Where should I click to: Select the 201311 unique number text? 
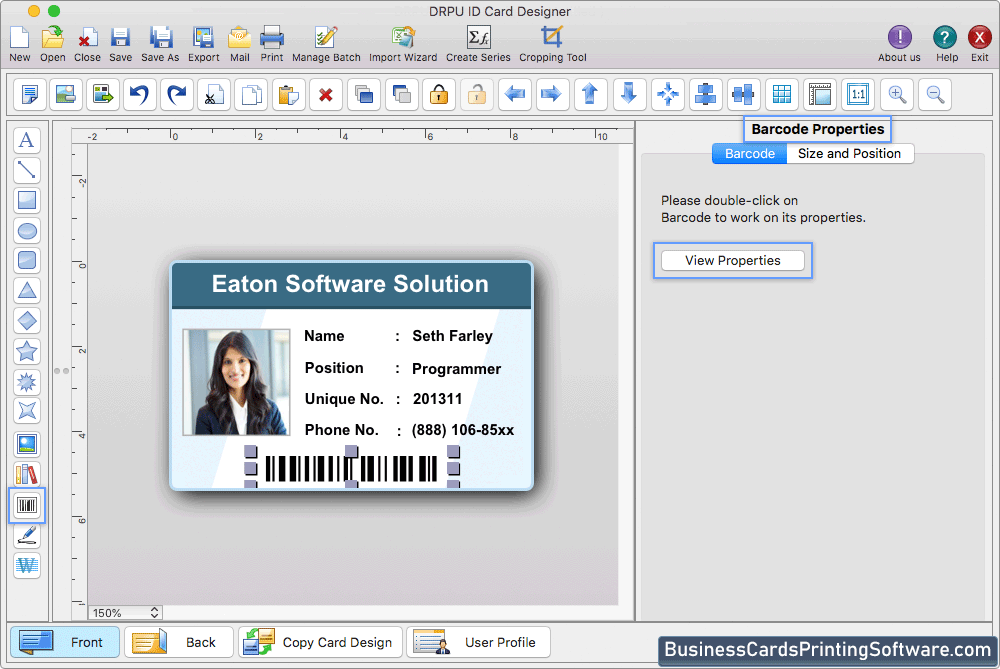point(438,399)
